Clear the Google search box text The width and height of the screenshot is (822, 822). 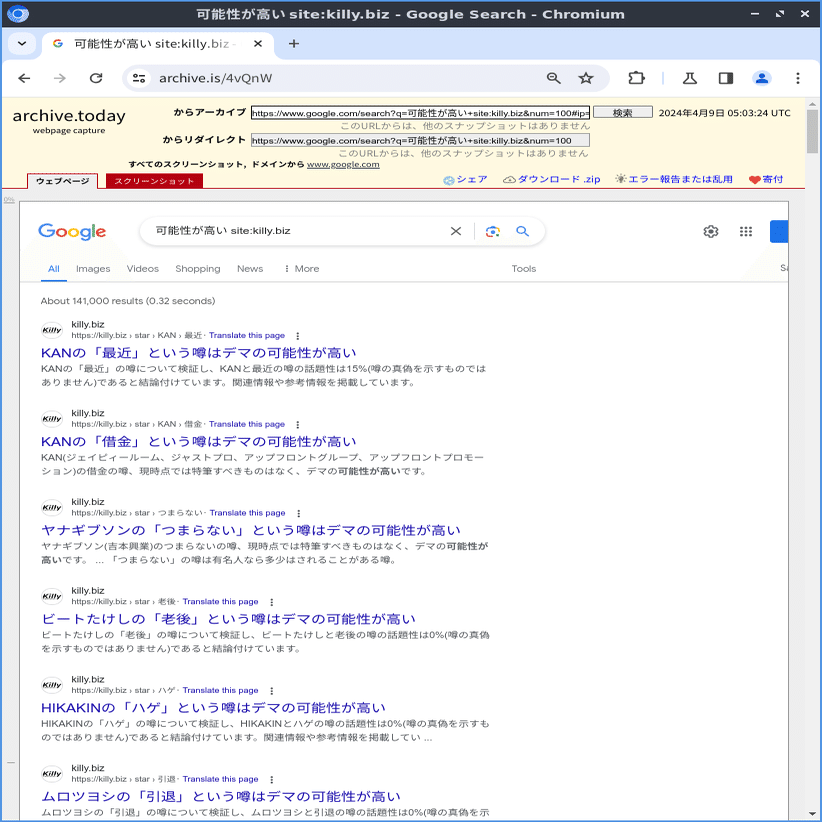coord(456,231)
